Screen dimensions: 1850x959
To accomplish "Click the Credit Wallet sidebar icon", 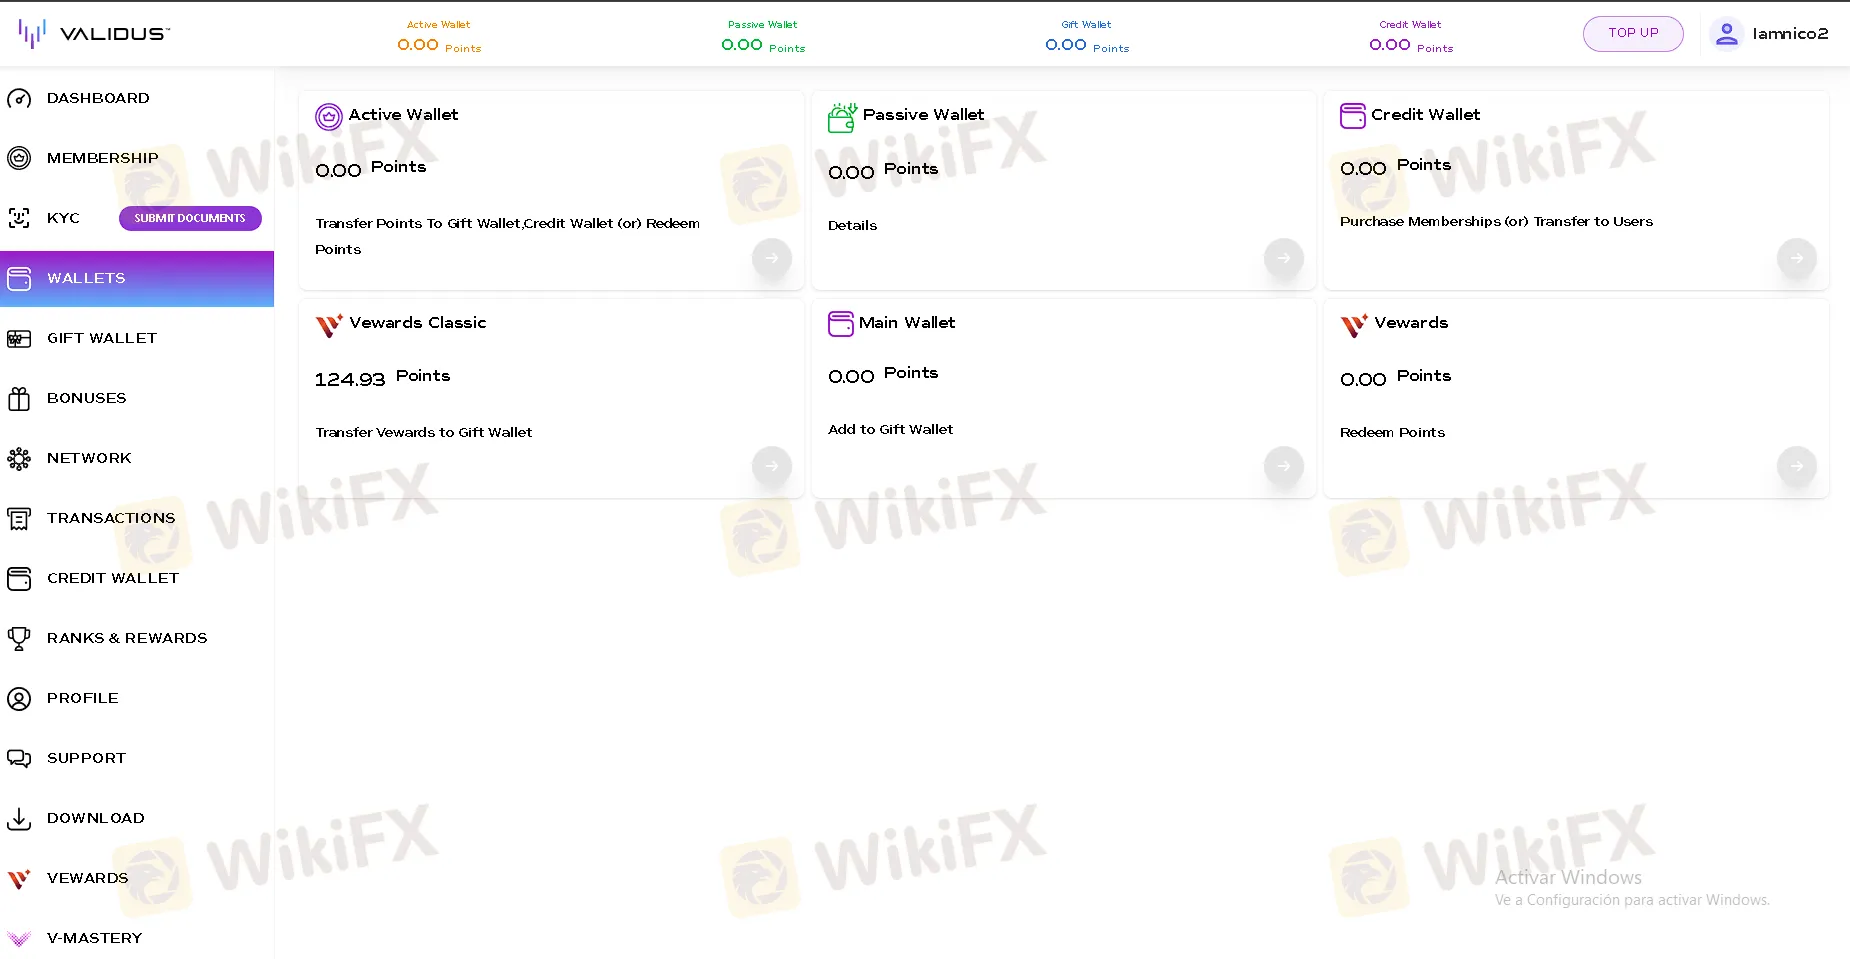I will click(19, 578).
